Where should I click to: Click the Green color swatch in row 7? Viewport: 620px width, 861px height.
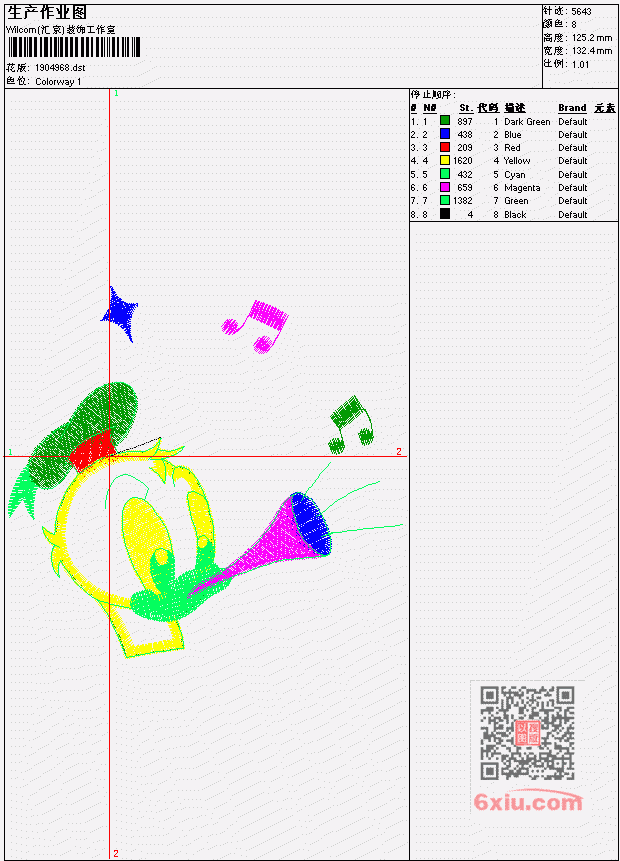[445, 200]
